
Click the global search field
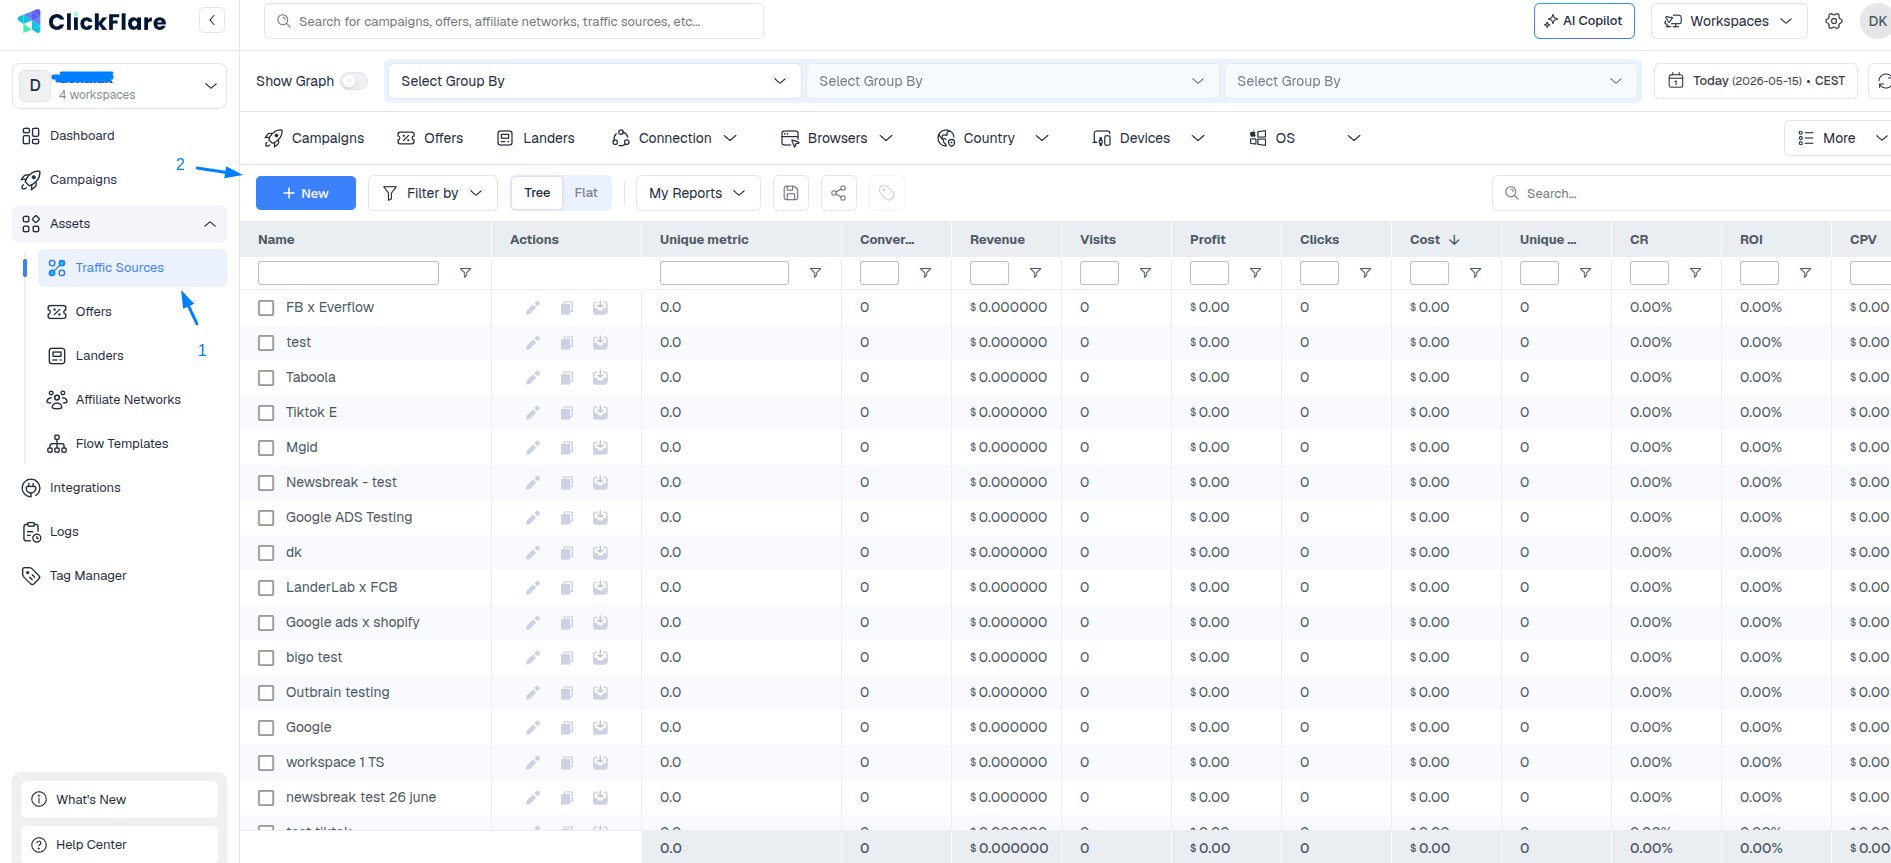point(514,21)
